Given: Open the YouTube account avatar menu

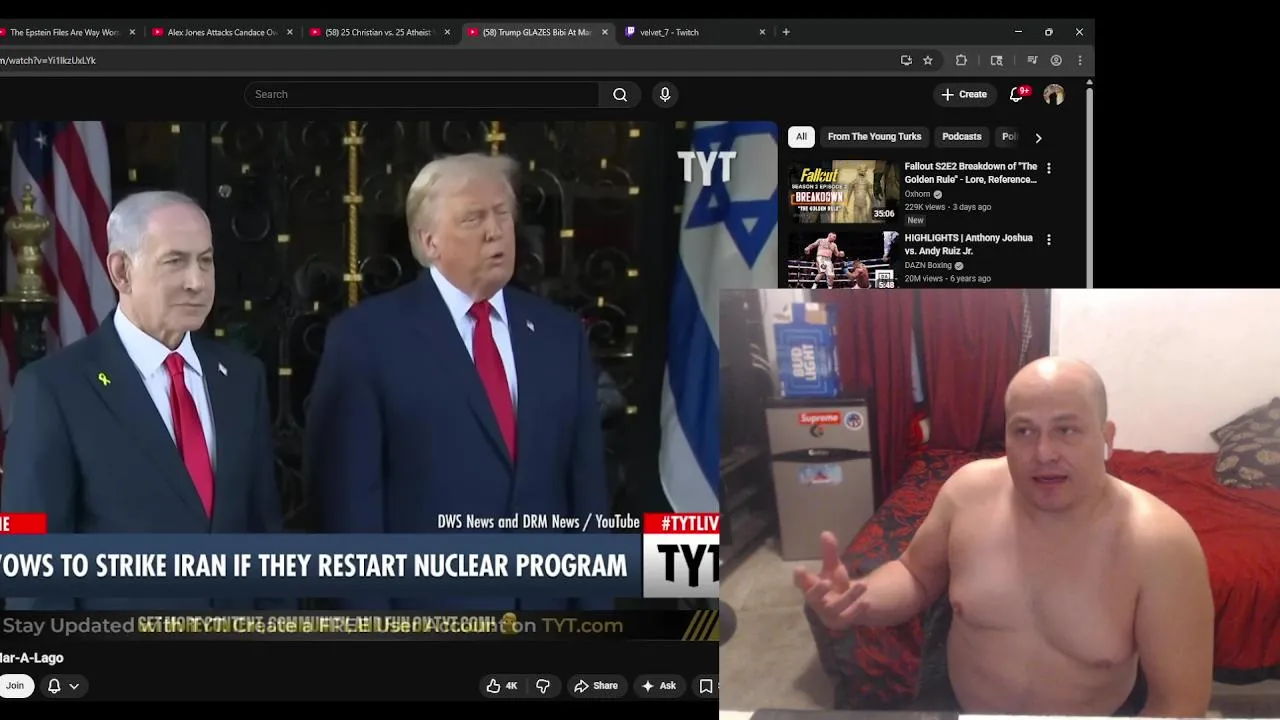Looking at the screenshot, I should pyautogui.click(x=1054, y=94).
